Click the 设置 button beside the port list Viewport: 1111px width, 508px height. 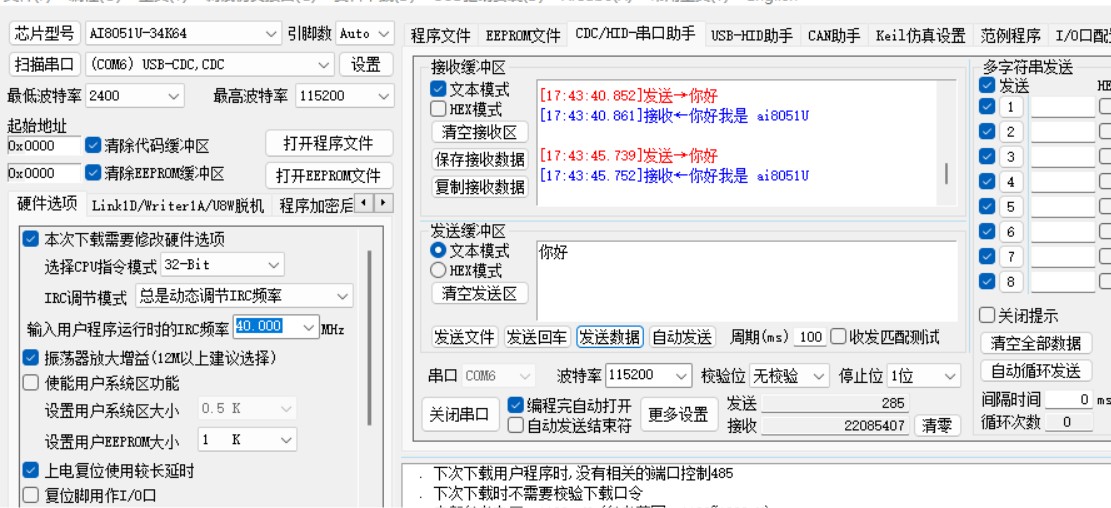[x=366, y=64]
